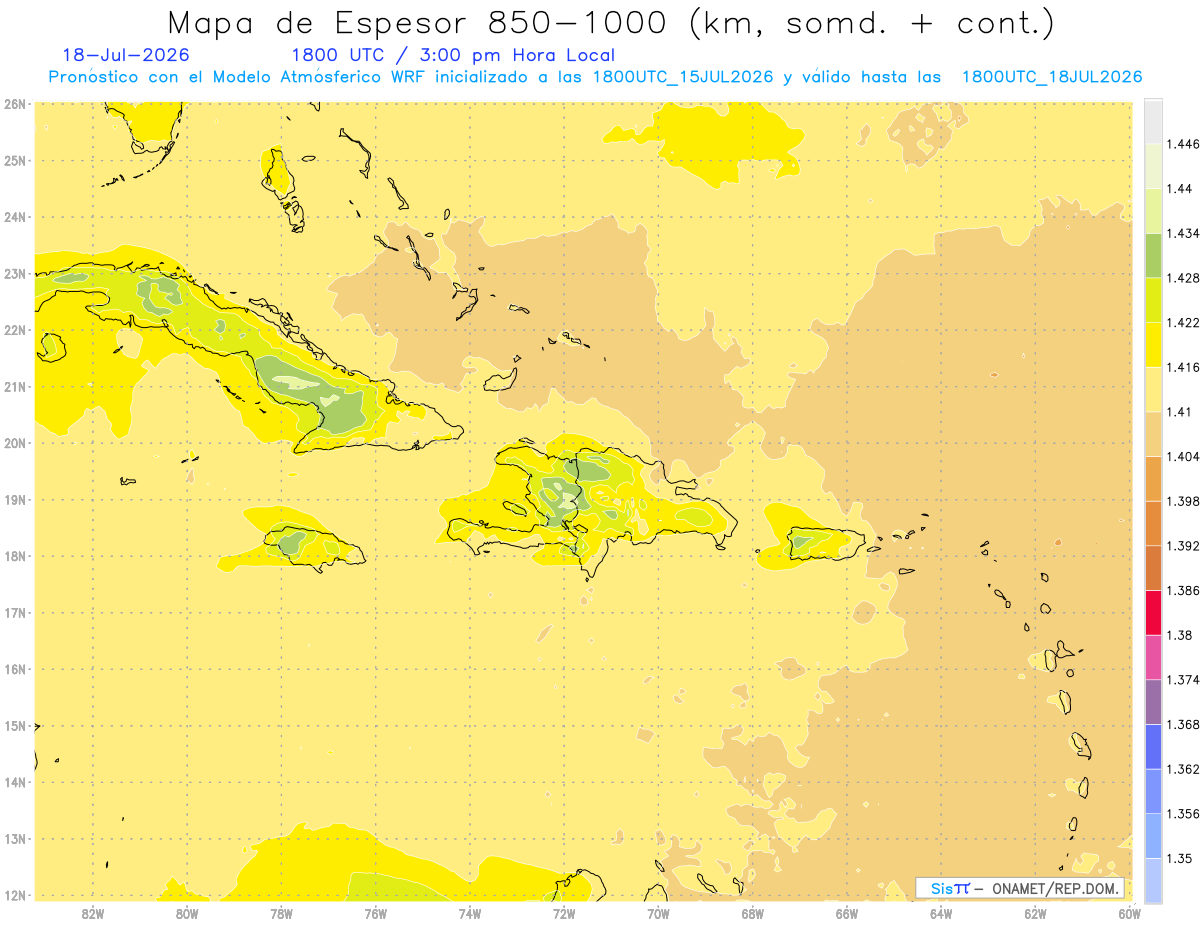Click the colorbar value "1.356"
Screen dimensions: 1200x927
point(1182,814)
